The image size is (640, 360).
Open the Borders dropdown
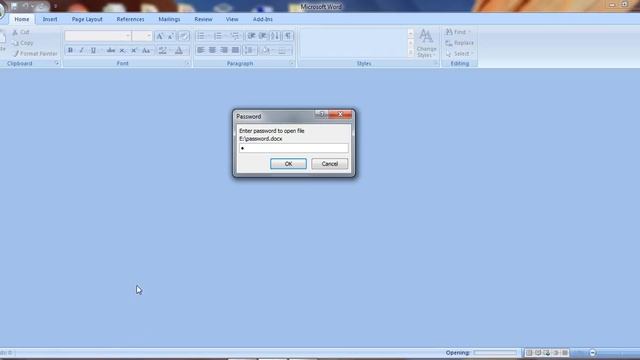(284, 50)
